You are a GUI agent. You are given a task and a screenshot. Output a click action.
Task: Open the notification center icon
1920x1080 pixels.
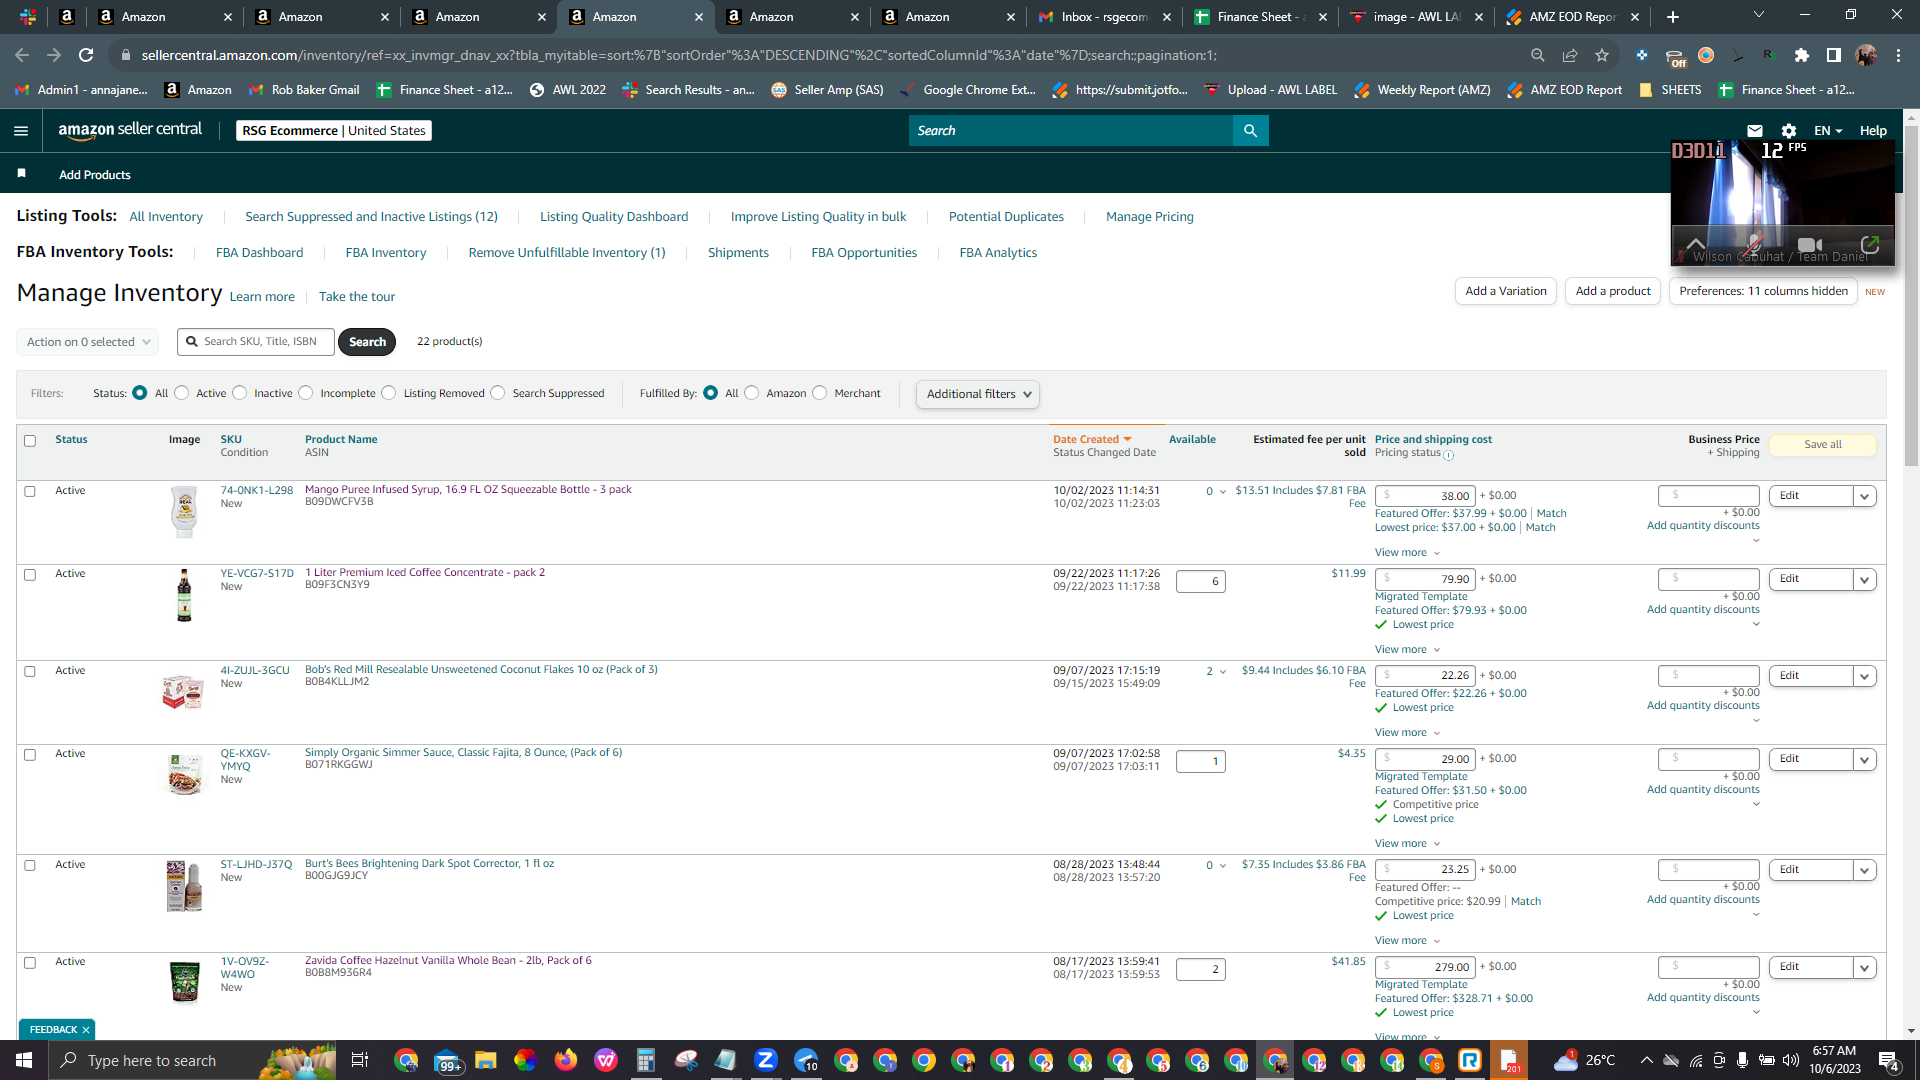coord(1889,1060)
